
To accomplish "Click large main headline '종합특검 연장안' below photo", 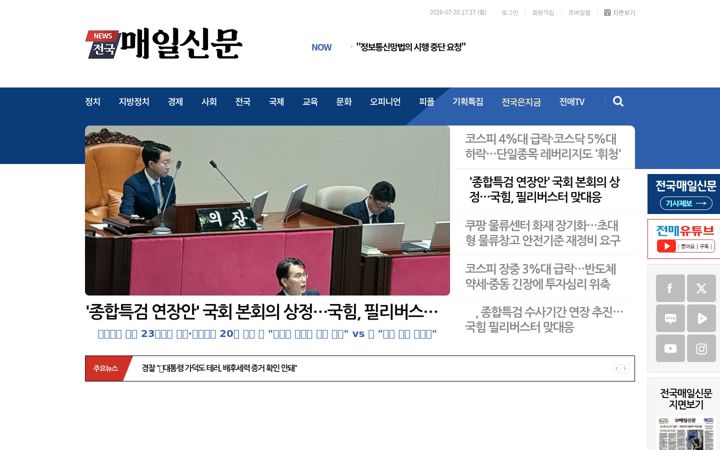I will click(x=262, y=312).
